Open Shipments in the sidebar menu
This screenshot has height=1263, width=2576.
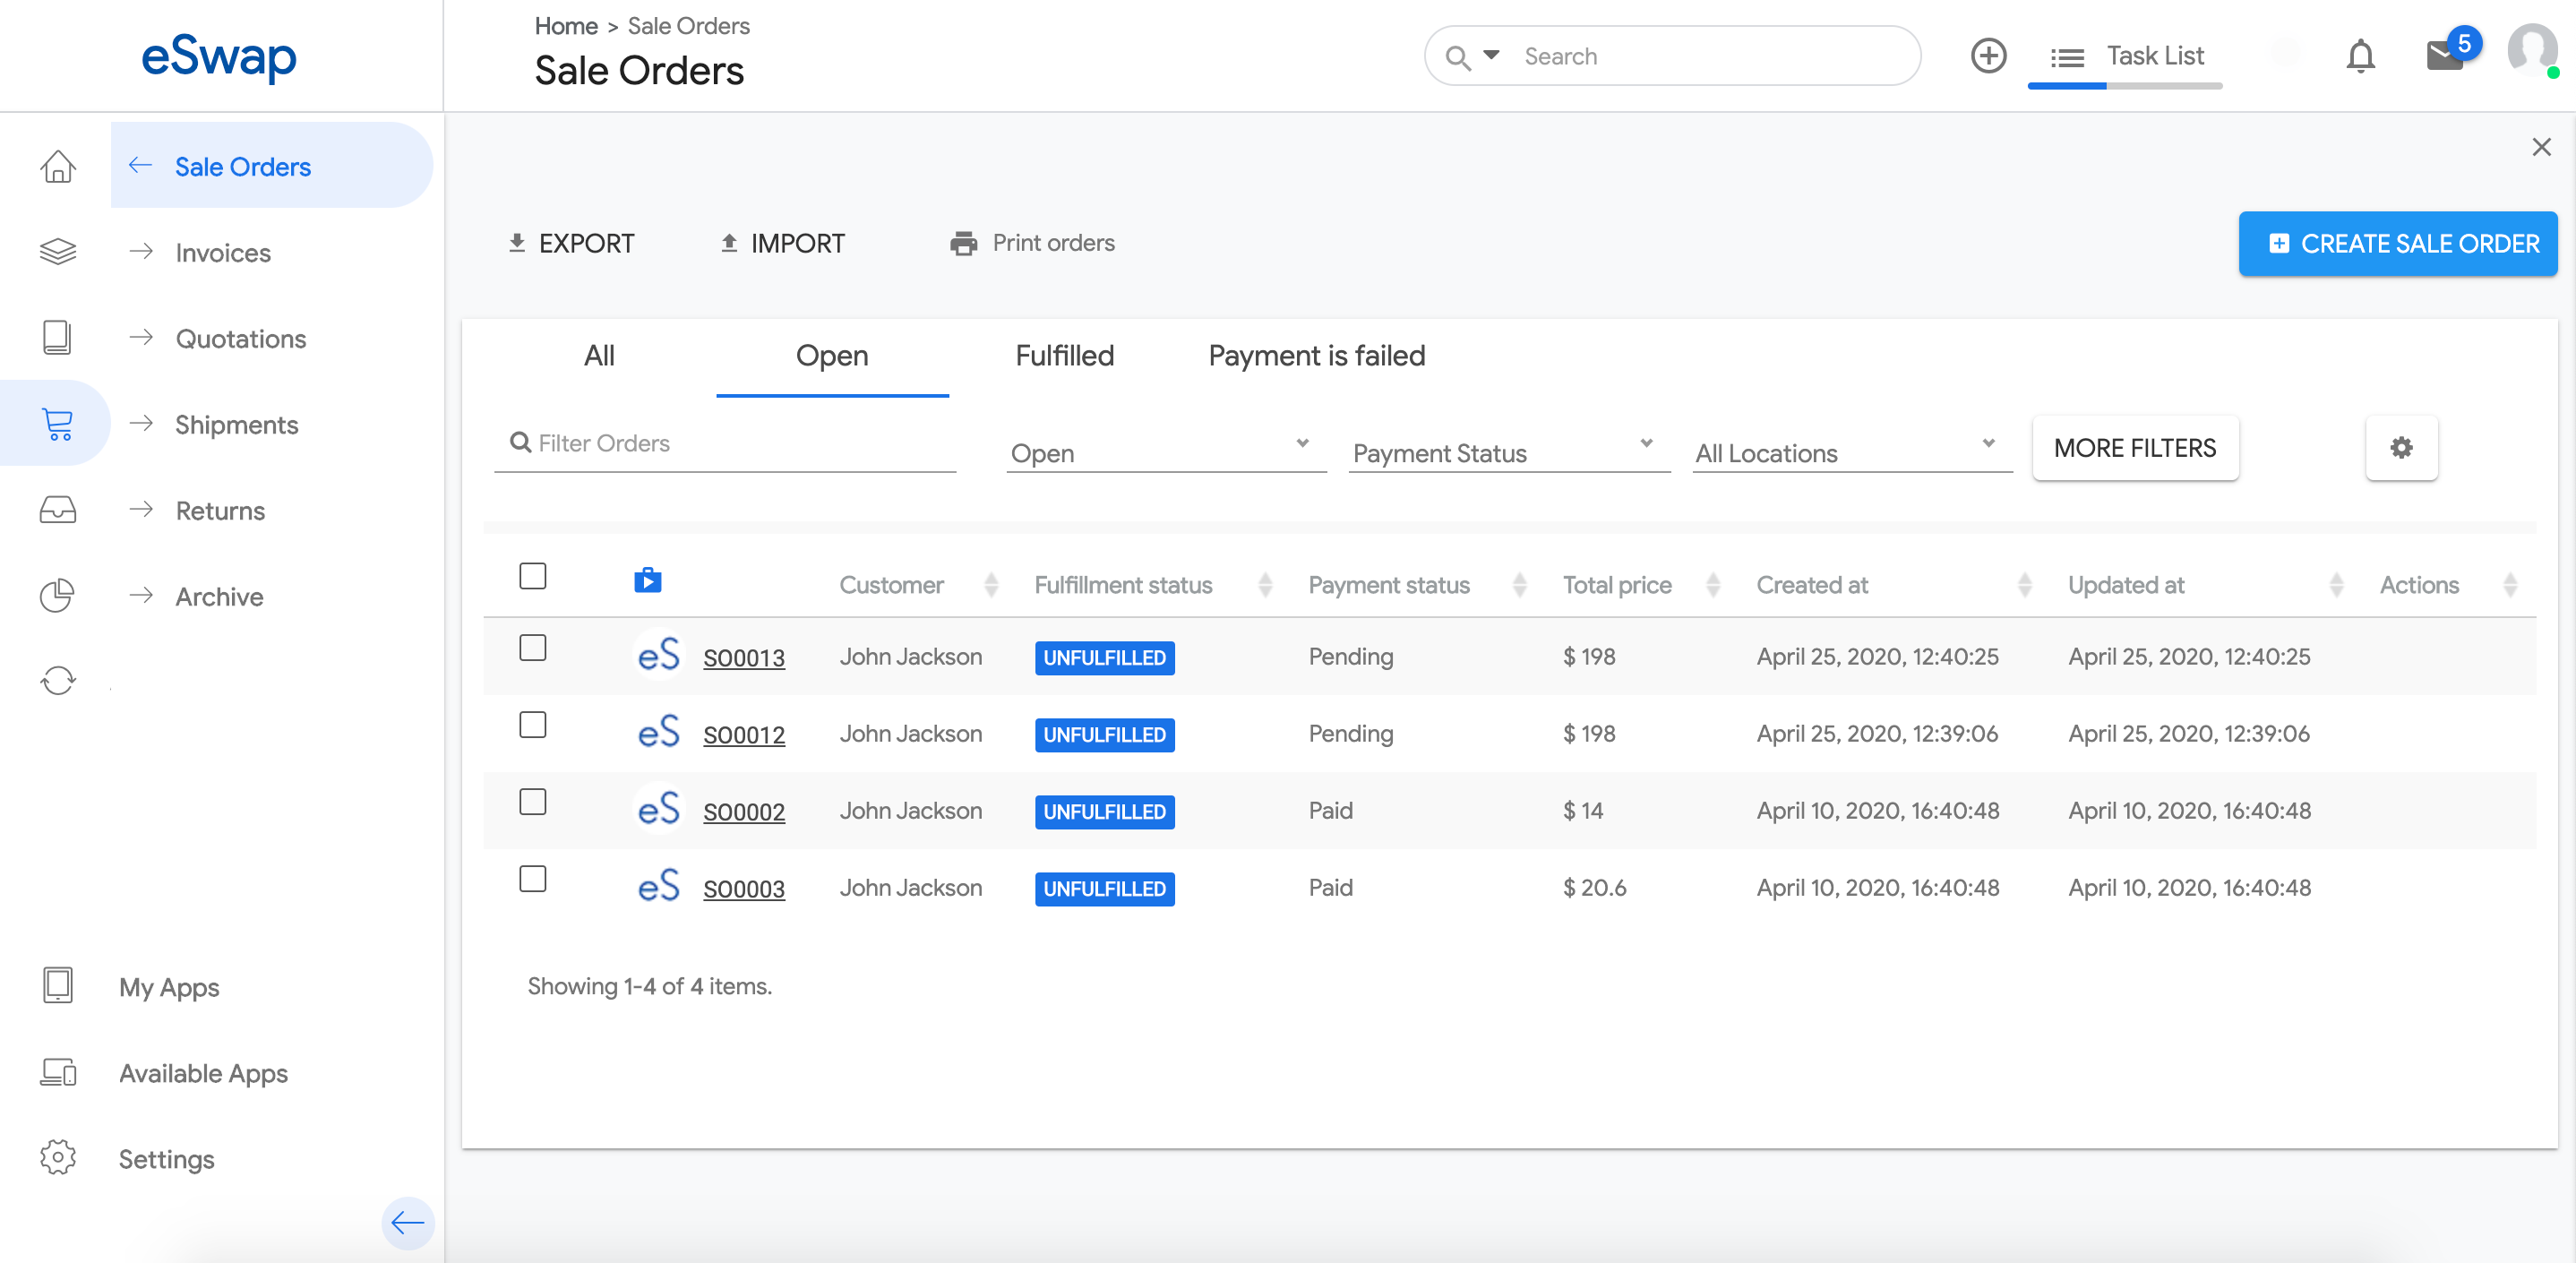pos(236,425)
